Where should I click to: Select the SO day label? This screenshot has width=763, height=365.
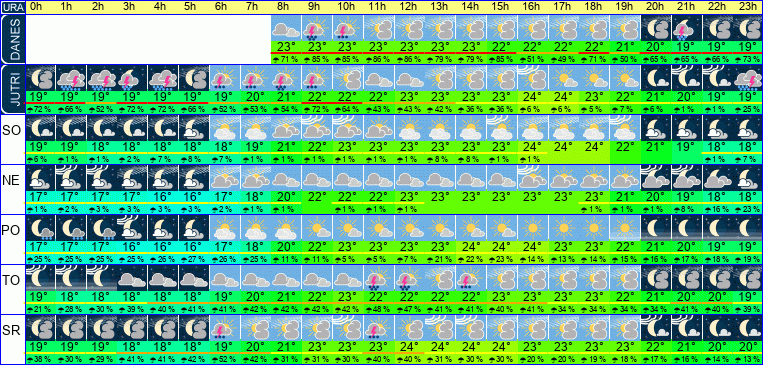(x=12, y=130)
